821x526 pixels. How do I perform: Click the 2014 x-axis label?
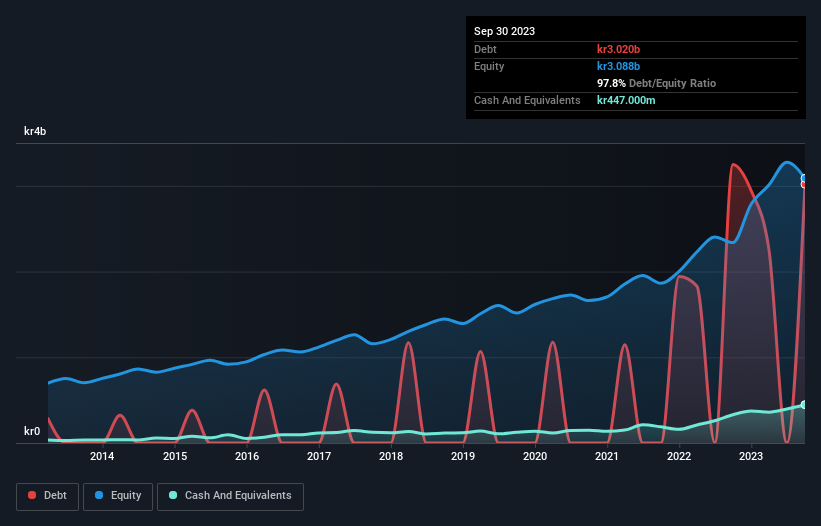click(x=102, y=456)
